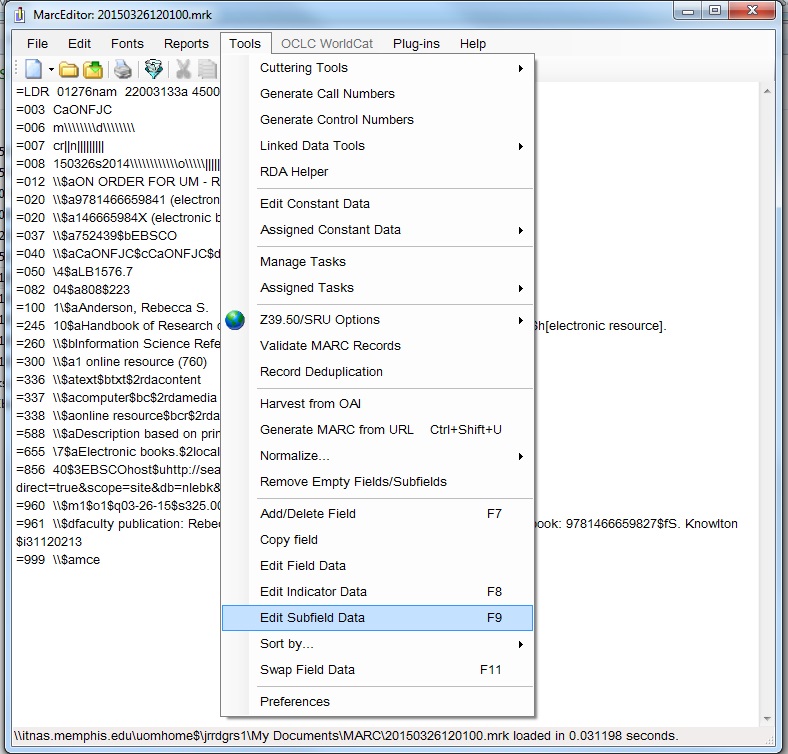Select Remove Empty Fields/Subfields
Image resolution: width=788 pixels, height=754 pixels.
(377, 482)
